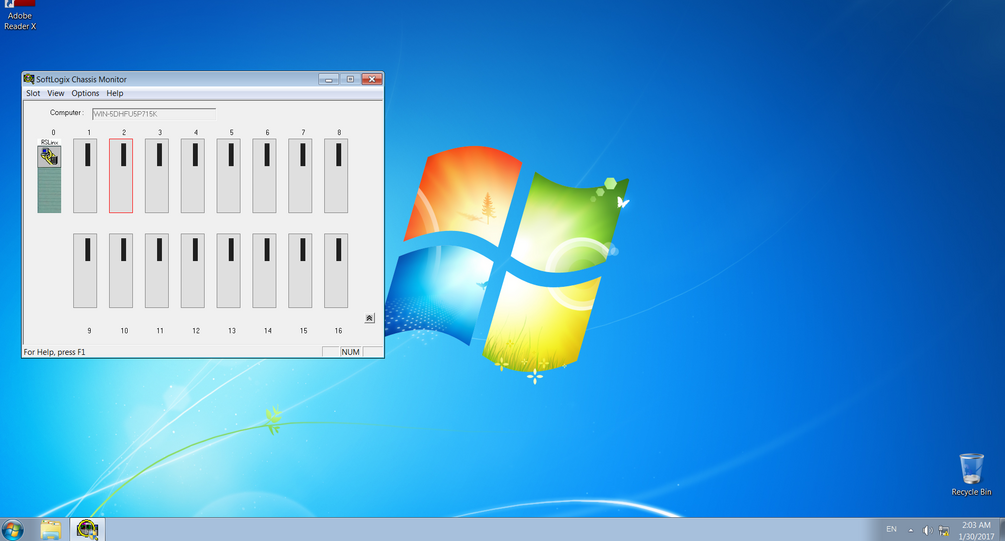The width and height of the screenshot is (1005, 541).
Task: Open the Recycle Bin desktop icon
Action: (971, 475)
